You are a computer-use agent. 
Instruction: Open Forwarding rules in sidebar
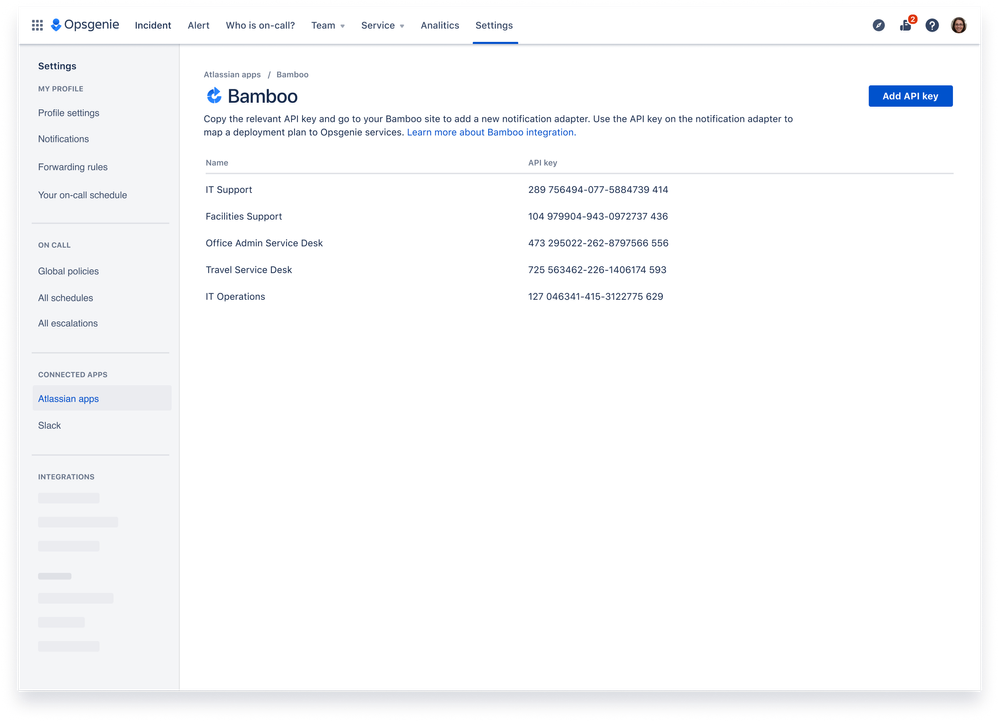point(73,167)
